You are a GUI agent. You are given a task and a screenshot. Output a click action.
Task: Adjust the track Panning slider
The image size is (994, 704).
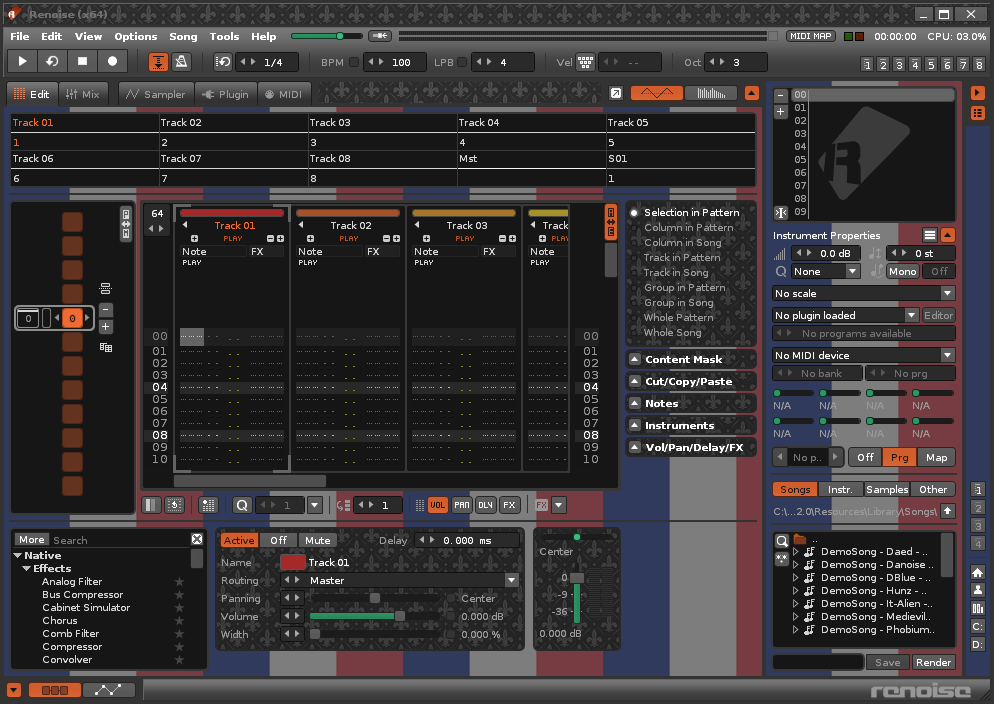point(374,598)
